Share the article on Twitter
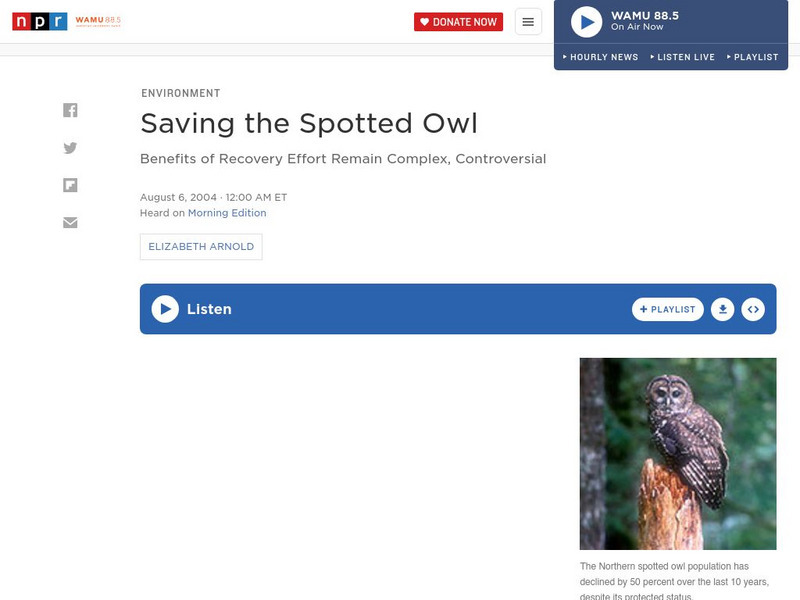This screenshot has height=600, width=800. click(70, 148)
